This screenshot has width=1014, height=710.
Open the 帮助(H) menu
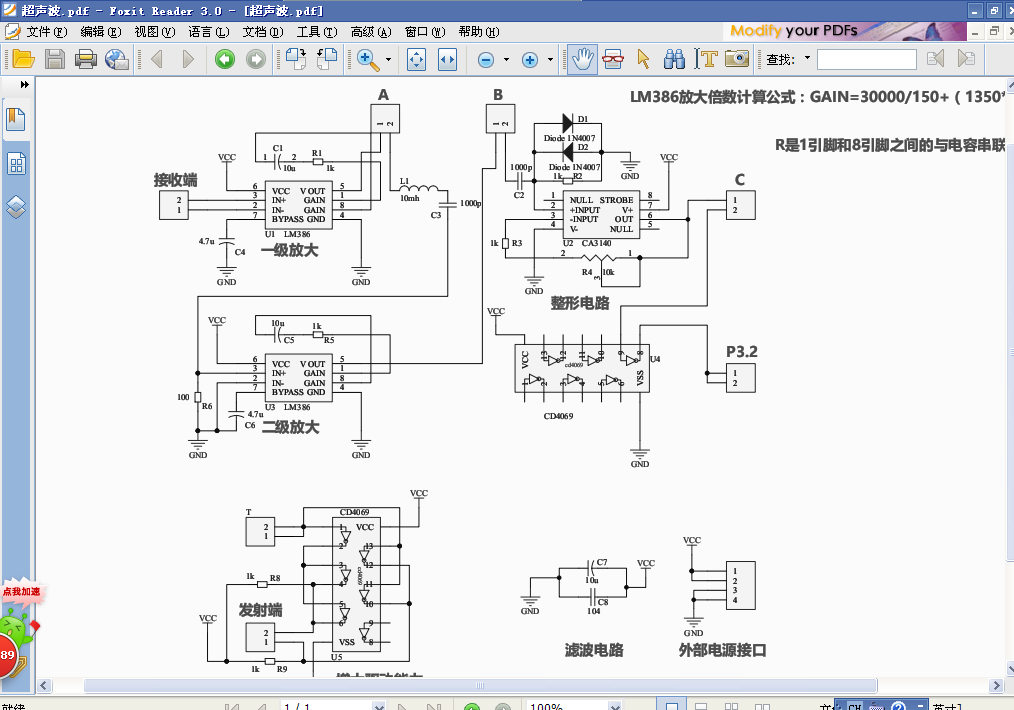coord(479,32)
